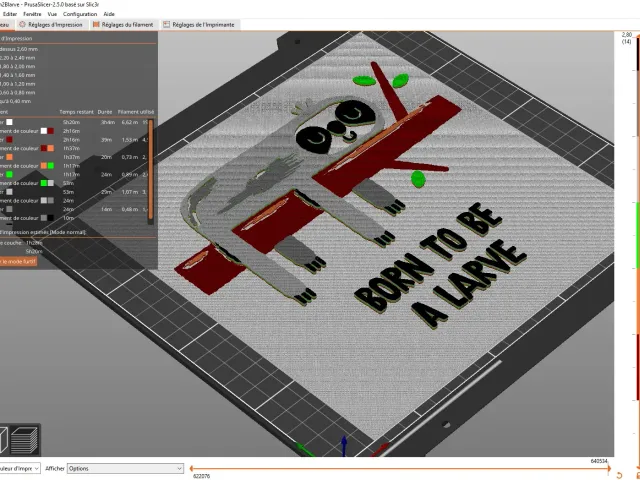This screenshot has width=640, height=480.
Task: Click the orange color swatch in 20m duration row
Action: [9, 157]
